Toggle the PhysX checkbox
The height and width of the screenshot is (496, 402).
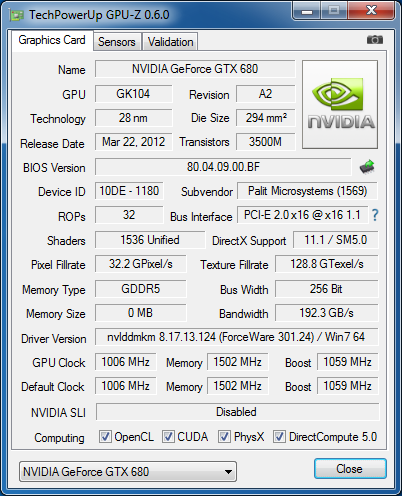(x=224, y=436)
